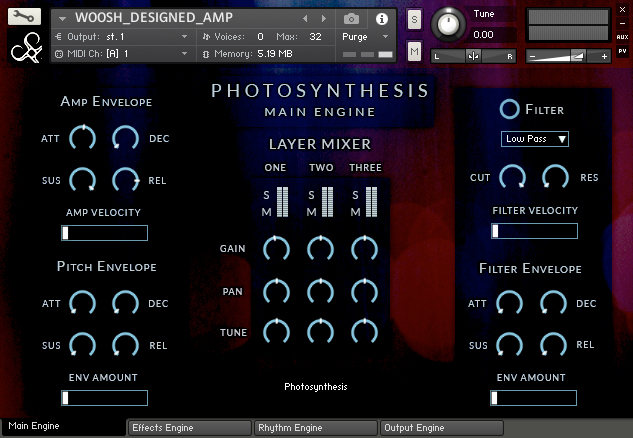The width and height of the screenshot is (633, 438).
Task: Solo layer TWO in Layer Mixer
Action: 311,195
